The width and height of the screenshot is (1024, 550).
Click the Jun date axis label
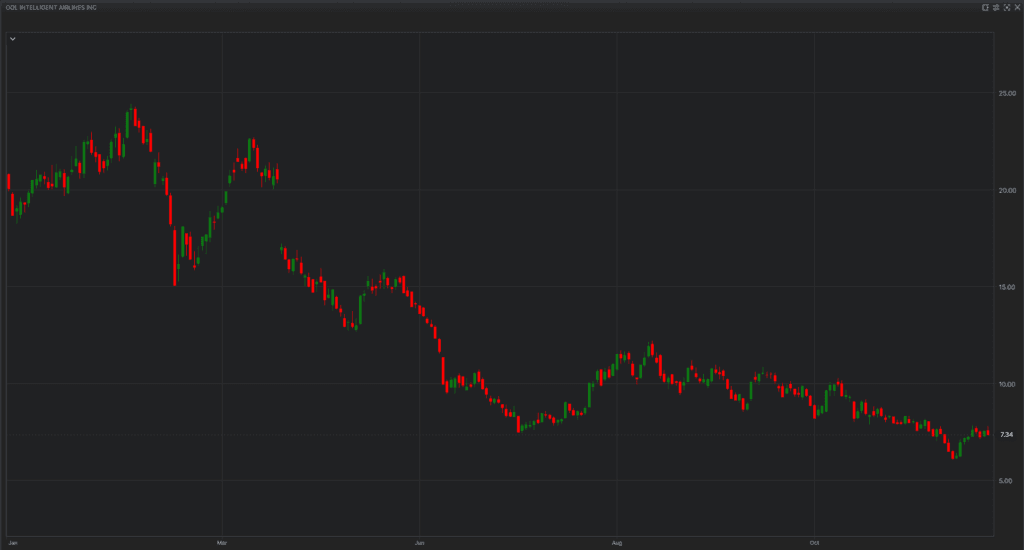[419, 543]
